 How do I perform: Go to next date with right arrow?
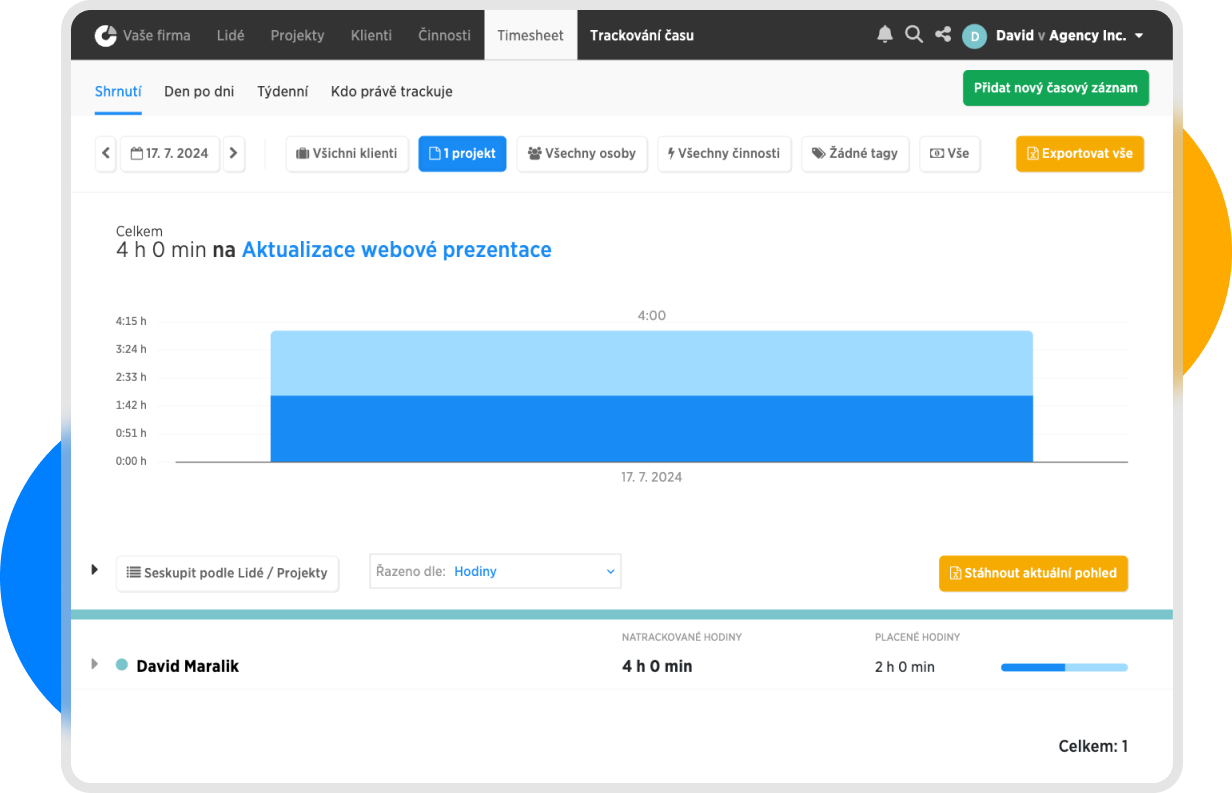point(234,154)
